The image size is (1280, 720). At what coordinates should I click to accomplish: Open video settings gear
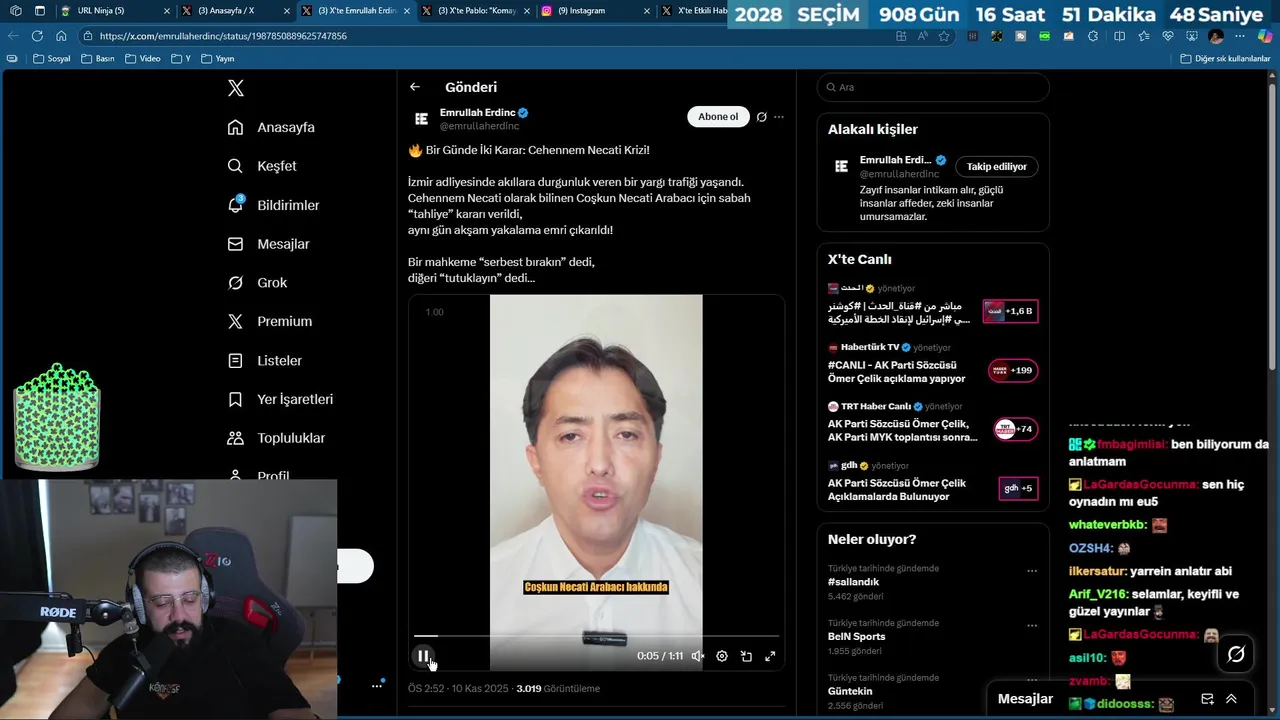tap(722, 656)
